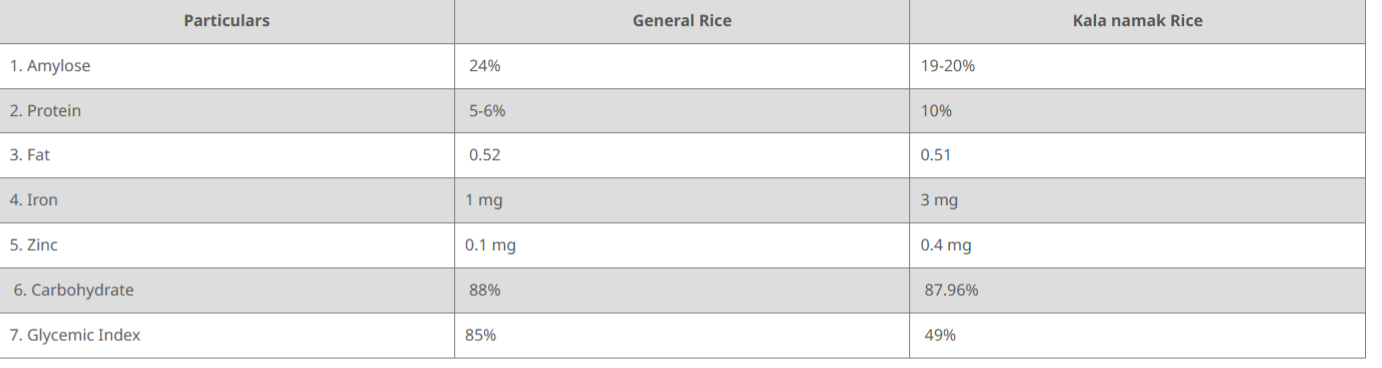Click the 5-6% protein value
This screenshot has height=368, width=1382.
tap(488, 111)
